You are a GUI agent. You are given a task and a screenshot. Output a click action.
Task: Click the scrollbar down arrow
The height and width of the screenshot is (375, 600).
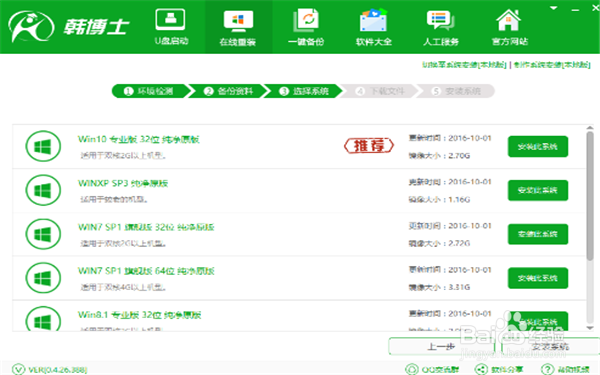(590, 328)
